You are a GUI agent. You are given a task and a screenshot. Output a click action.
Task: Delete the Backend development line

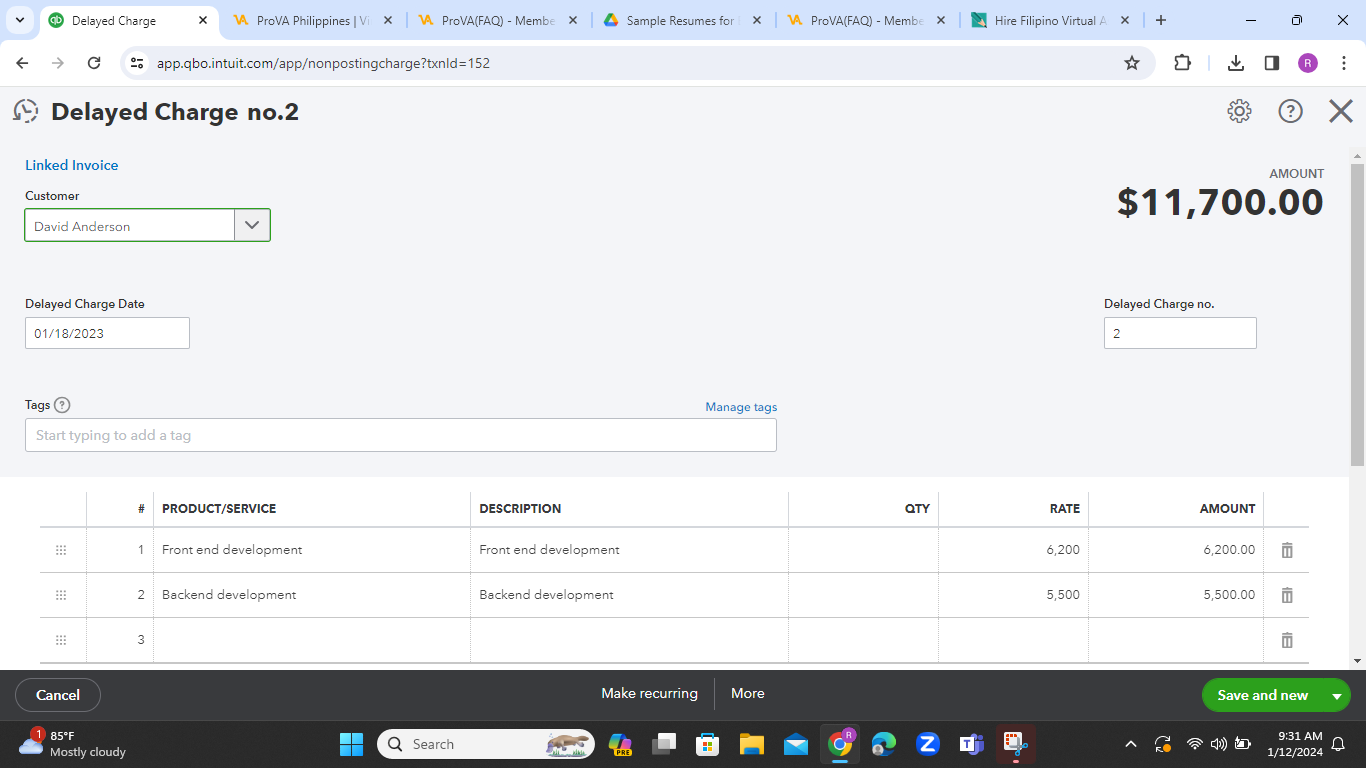click(1287, 595)
